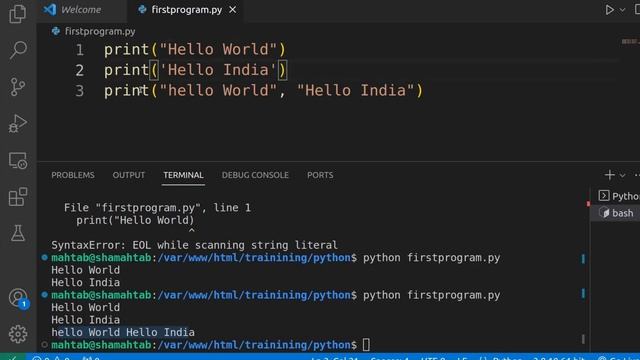Click the first command decoration blue dot
Viewport: 640px width, 360px height.
point(44,258)
